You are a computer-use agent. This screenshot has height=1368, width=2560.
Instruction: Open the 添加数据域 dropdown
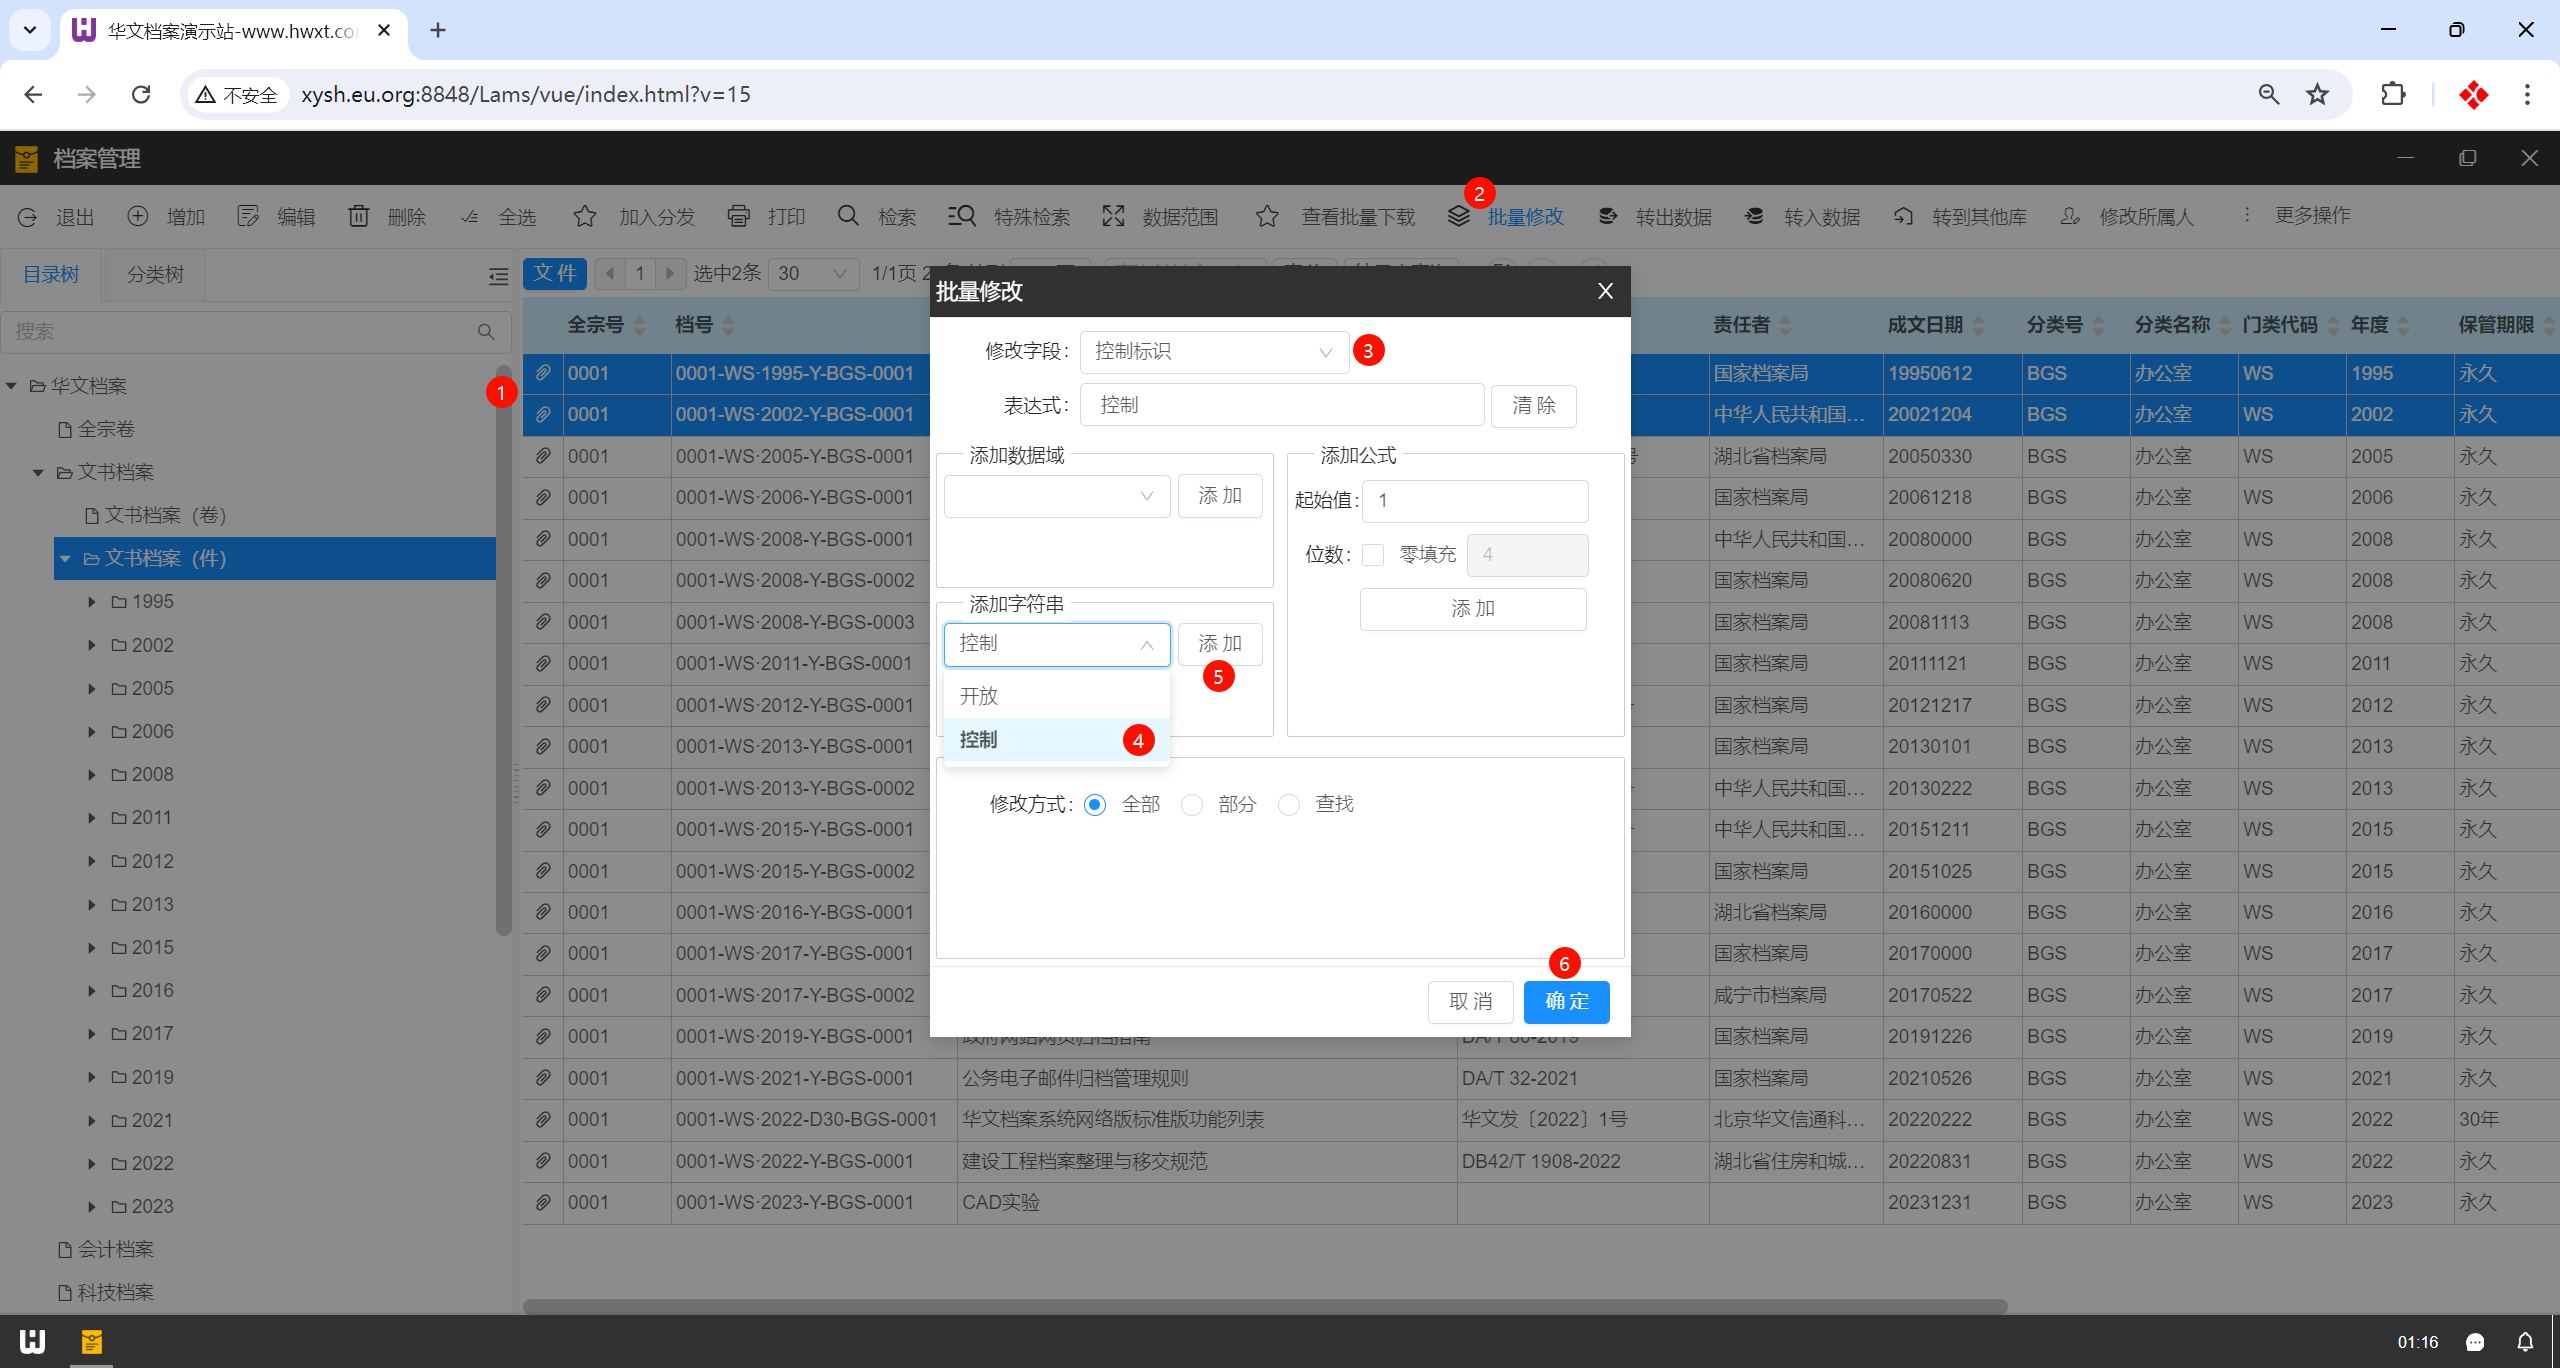[x=1056, y=497]
